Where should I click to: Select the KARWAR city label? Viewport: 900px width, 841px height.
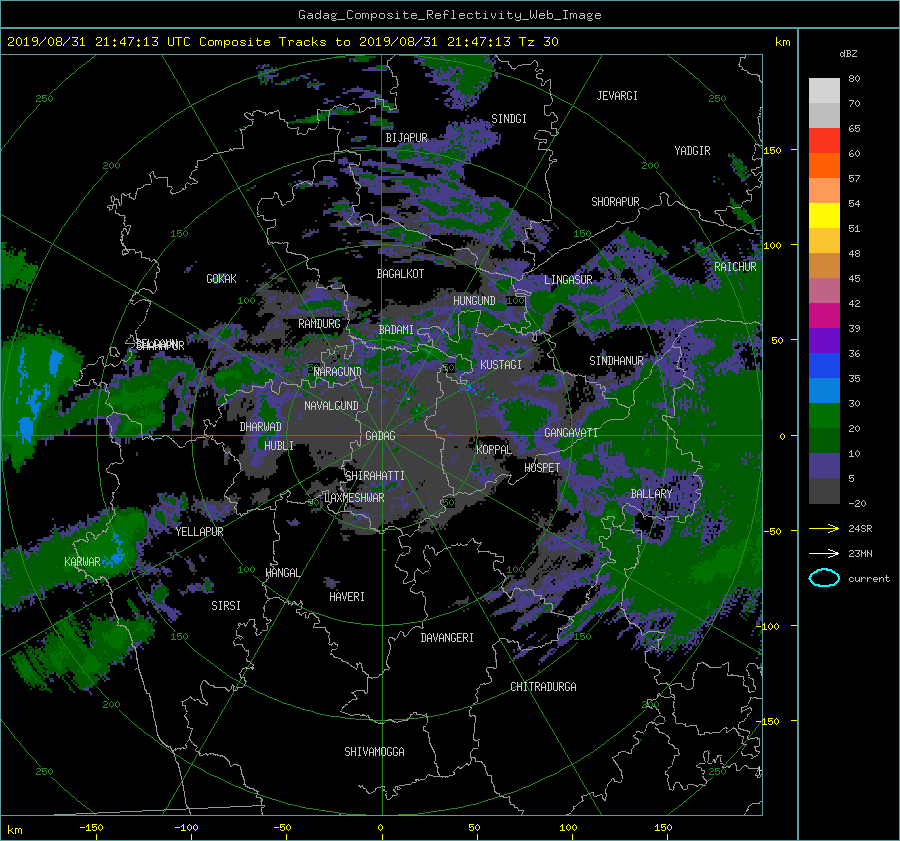coord(82,562)
